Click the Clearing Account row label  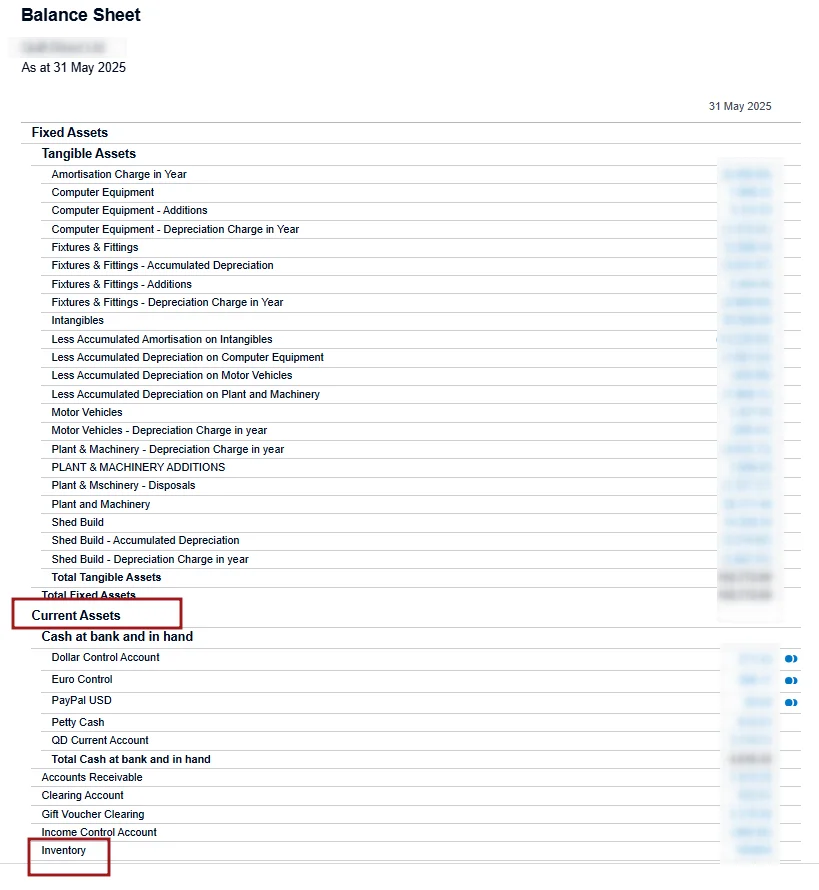[83, 795]
